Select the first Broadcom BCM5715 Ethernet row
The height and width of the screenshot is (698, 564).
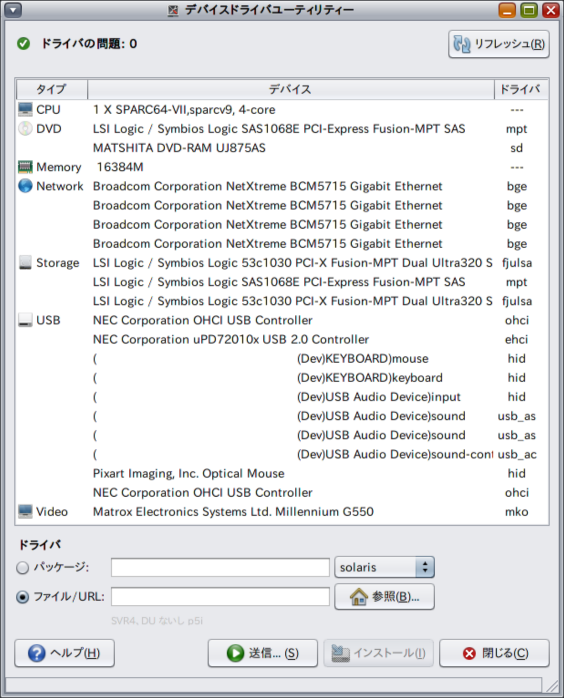(282, 186)
